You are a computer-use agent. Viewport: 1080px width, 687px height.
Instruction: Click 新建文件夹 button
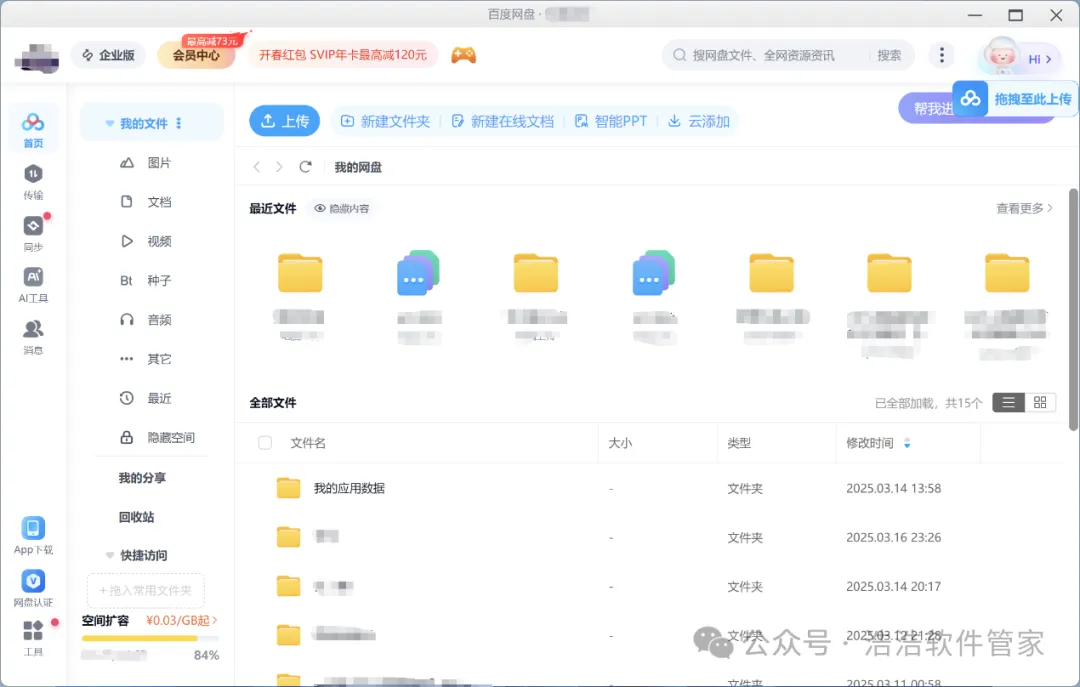pyautogui.click(x=385, y=121)
